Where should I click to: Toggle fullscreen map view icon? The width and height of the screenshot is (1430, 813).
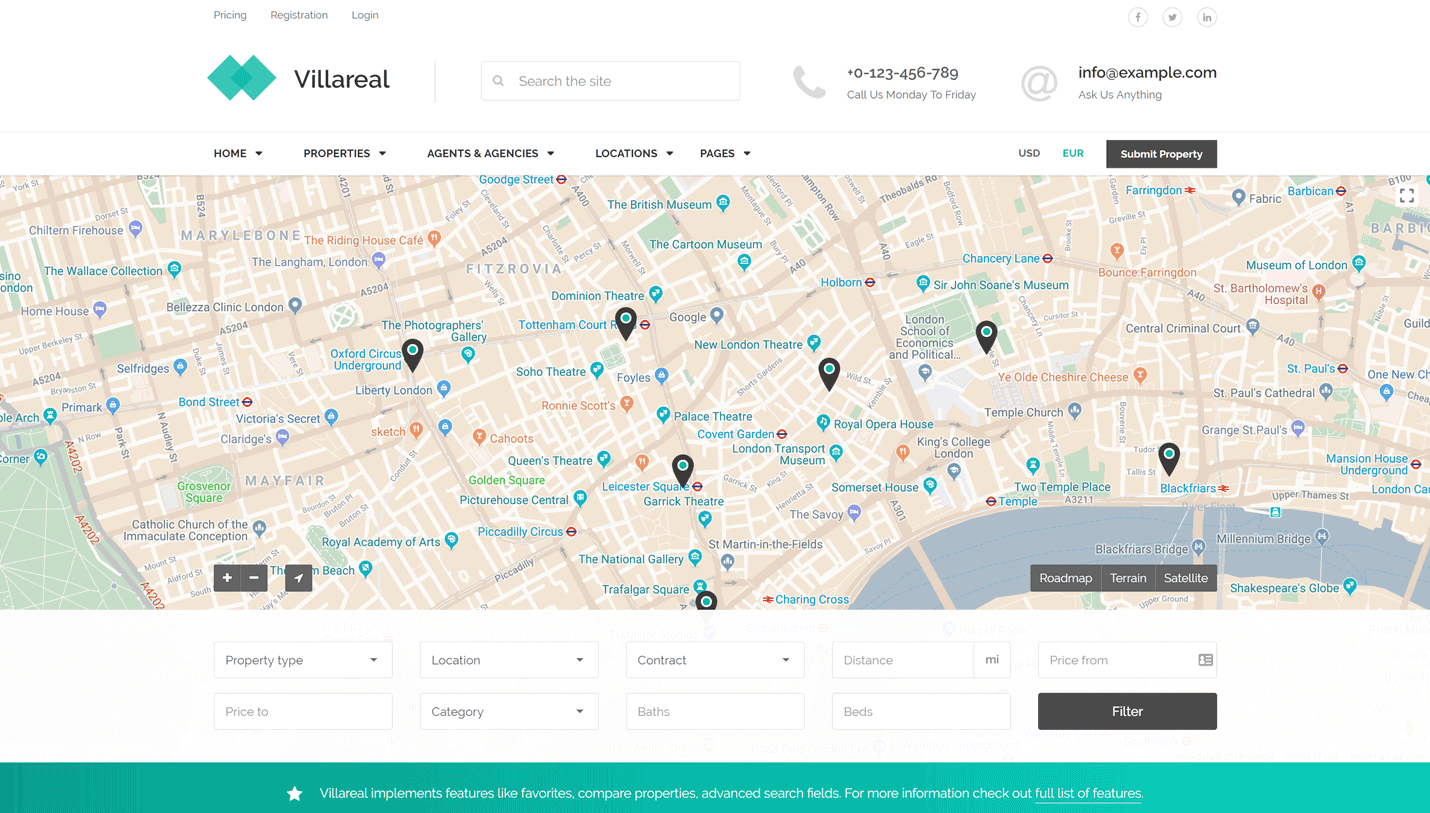[x=1406, y=196]
